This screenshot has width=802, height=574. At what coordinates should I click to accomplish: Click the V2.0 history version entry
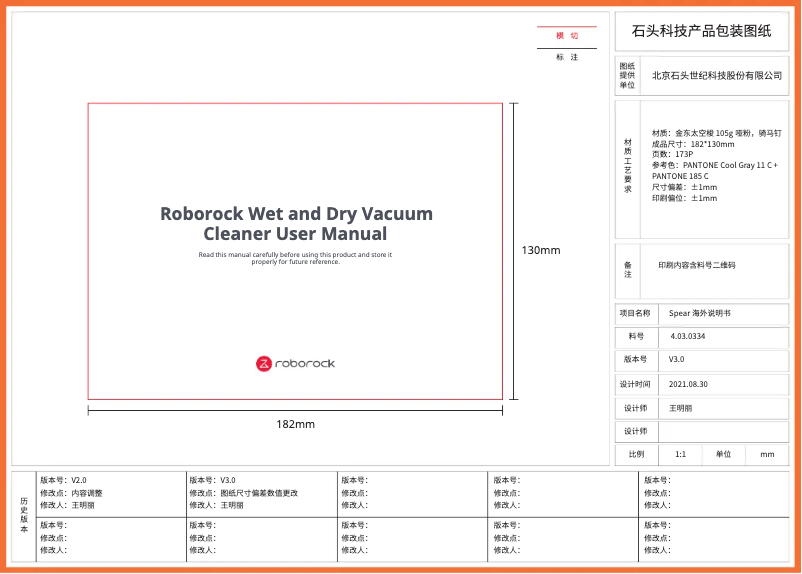click(x=78, y=480)
